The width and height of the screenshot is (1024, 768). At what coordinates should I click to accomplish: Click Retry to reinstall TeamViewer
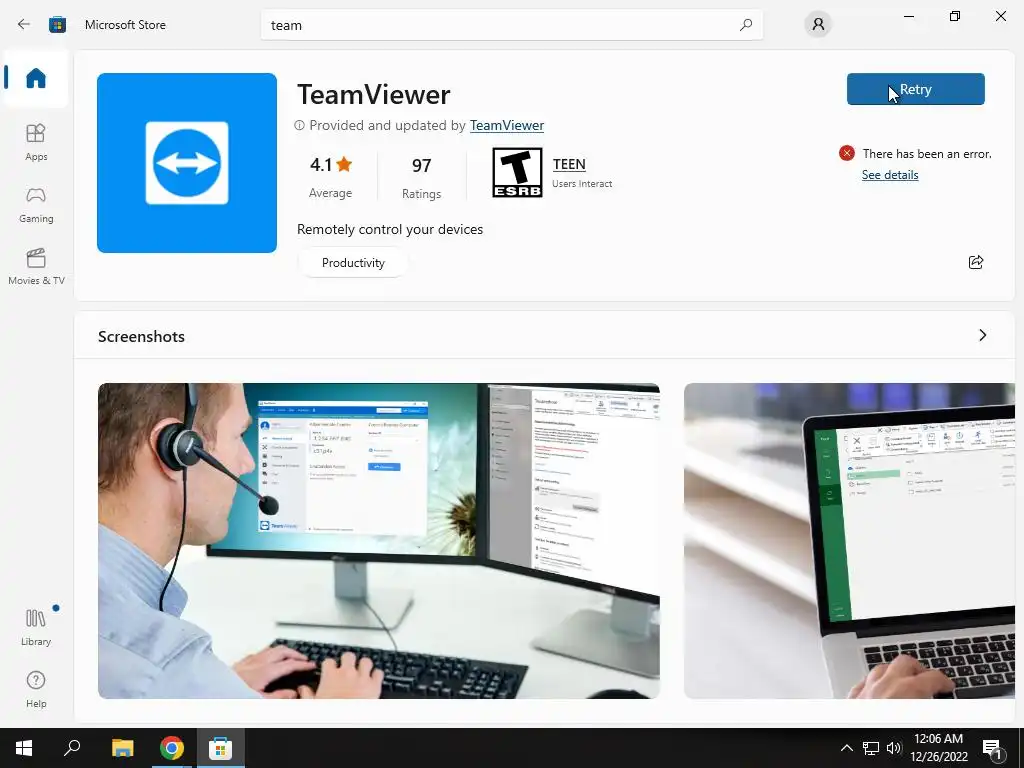pyautogui.click(x=916, y=89)
